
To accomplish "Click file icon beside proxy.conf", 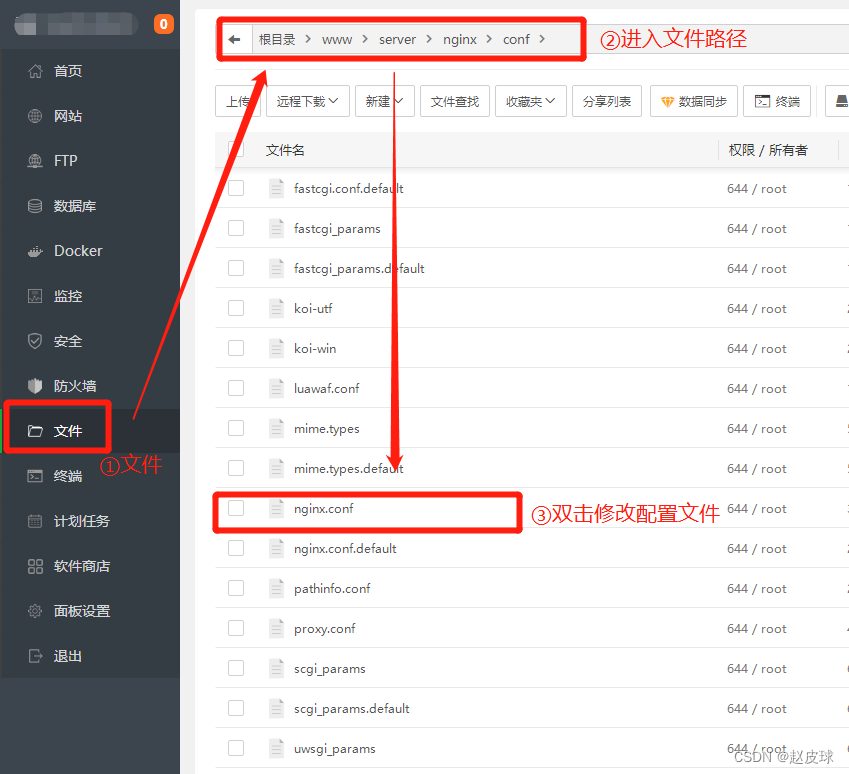I will tap(277, 628).
